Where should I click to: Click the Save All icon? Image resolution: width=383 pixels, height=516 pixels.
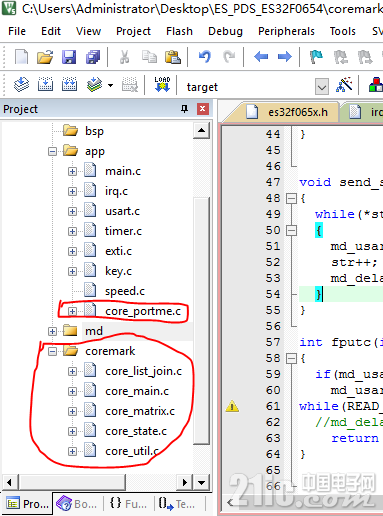tap(93, 57)
